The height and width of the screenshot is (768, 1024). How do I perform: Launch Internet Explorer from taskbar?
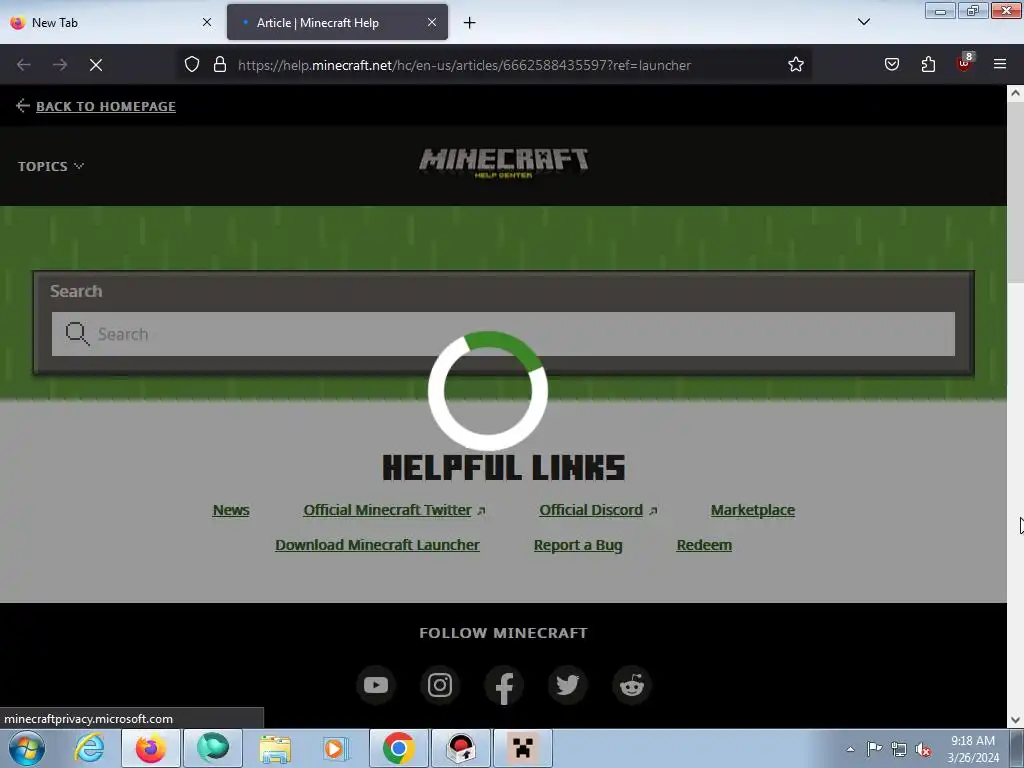coord(89,748)
